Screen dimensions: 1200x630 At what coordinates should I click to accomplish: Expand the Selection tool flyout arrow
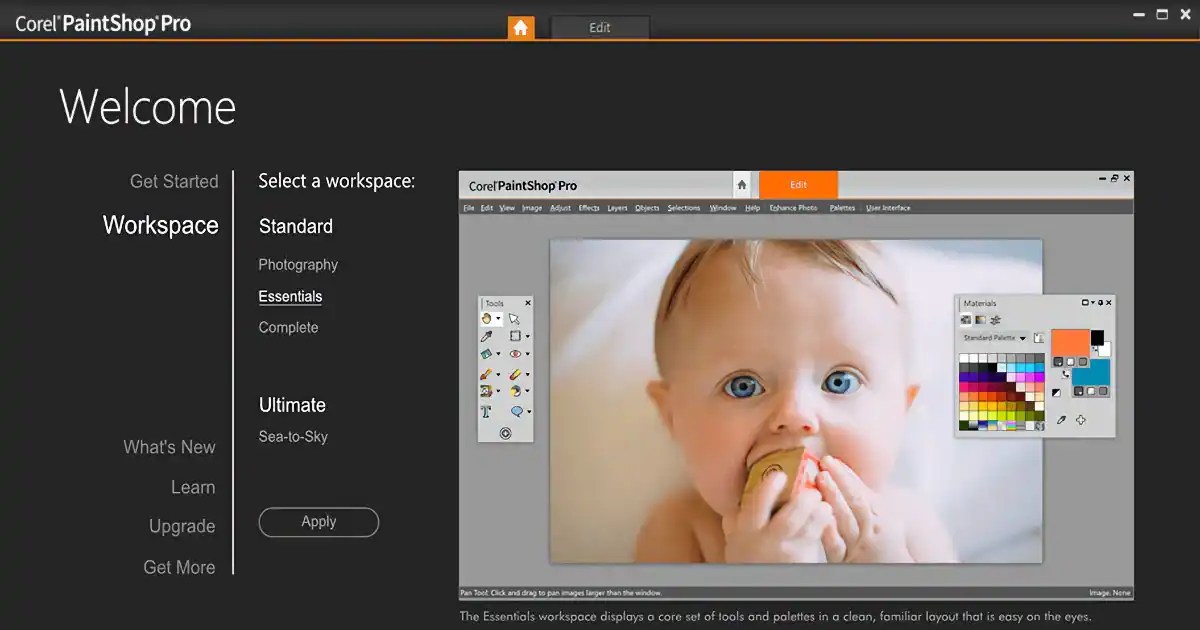(x=527, y=336)
